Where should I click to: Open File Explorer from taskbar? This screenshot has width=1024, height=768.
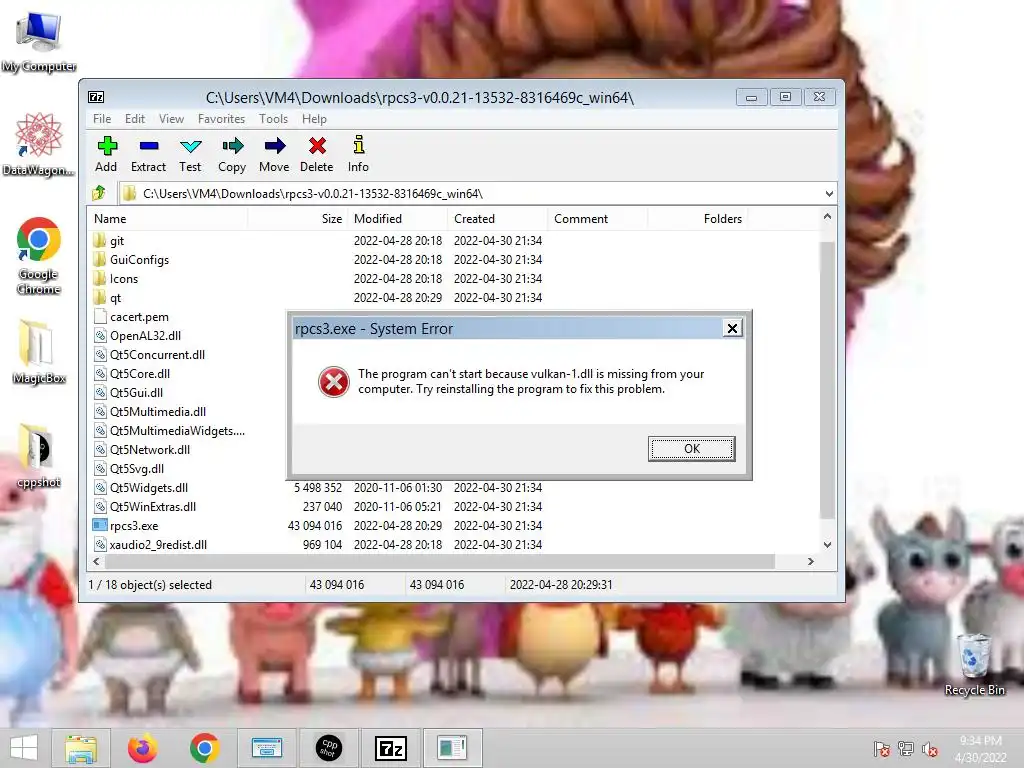pos(81,748)
